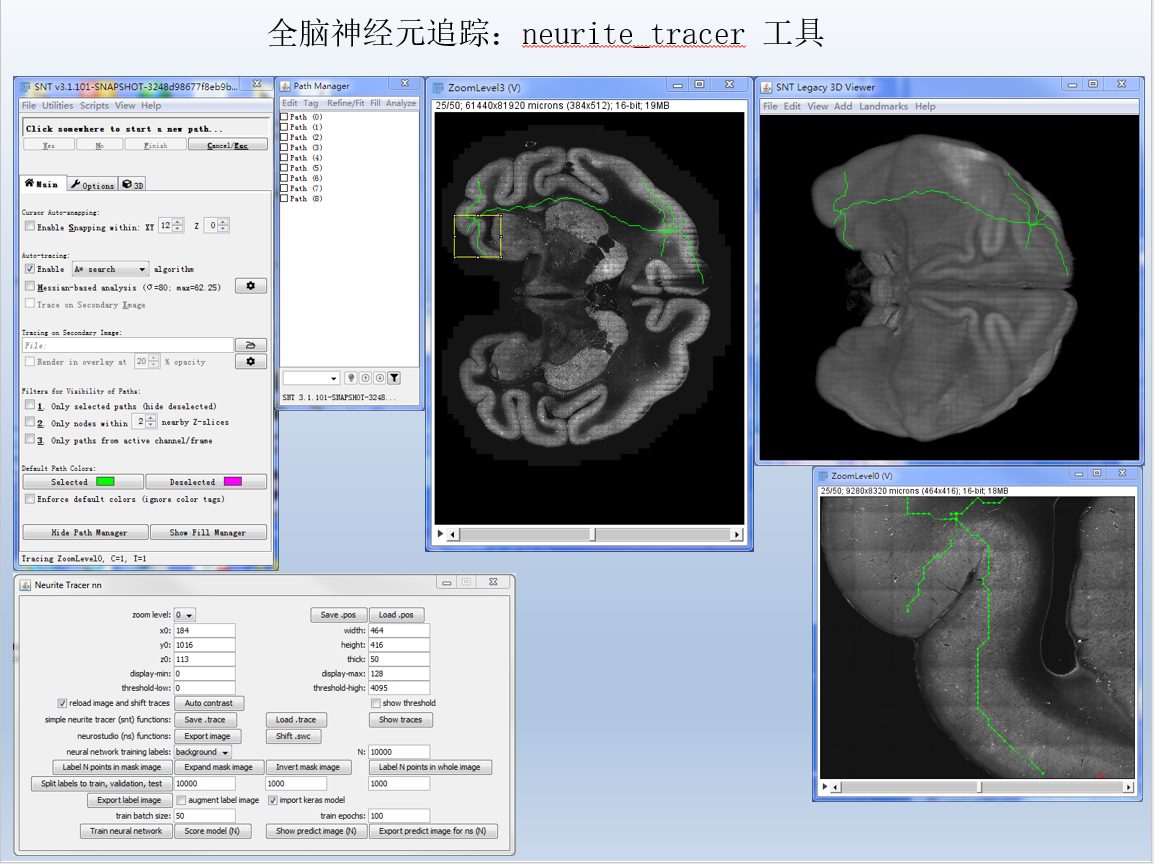The height and width of the screenshot is (864, 1154).
Task: Click the Auto contrast button
Action: 209,703
